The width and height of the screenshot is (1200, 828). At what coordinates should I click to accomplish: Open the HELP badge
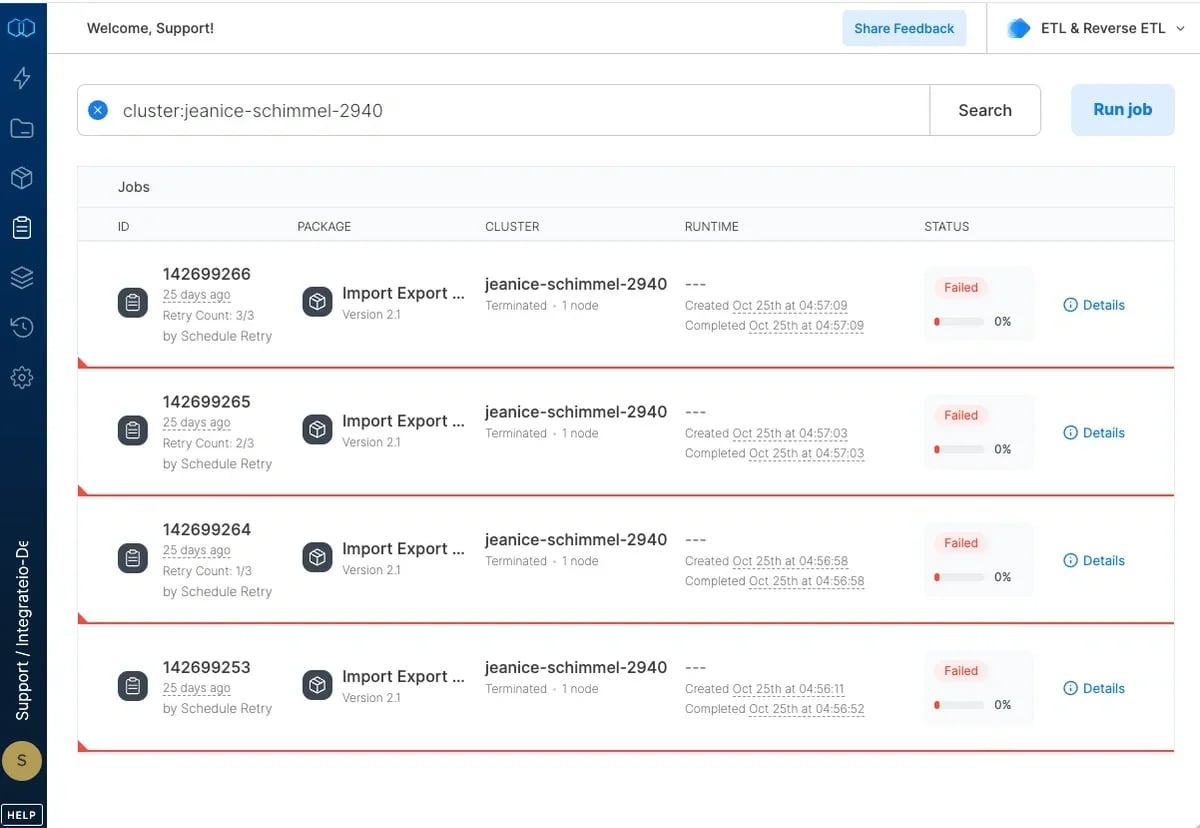tap(22, 815)
